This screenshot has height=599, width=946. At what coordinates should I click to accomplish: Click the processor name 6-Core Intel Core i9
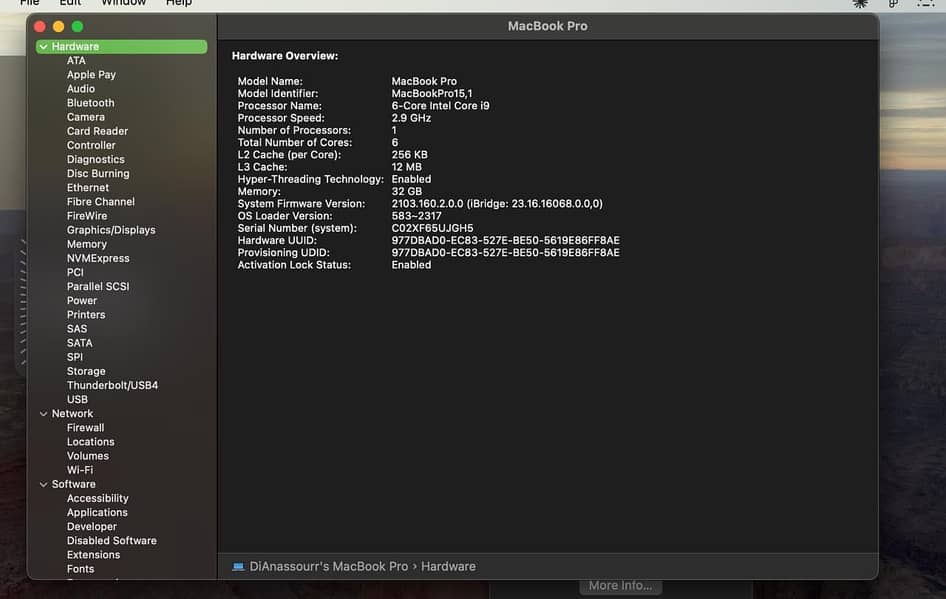(440, 106)
